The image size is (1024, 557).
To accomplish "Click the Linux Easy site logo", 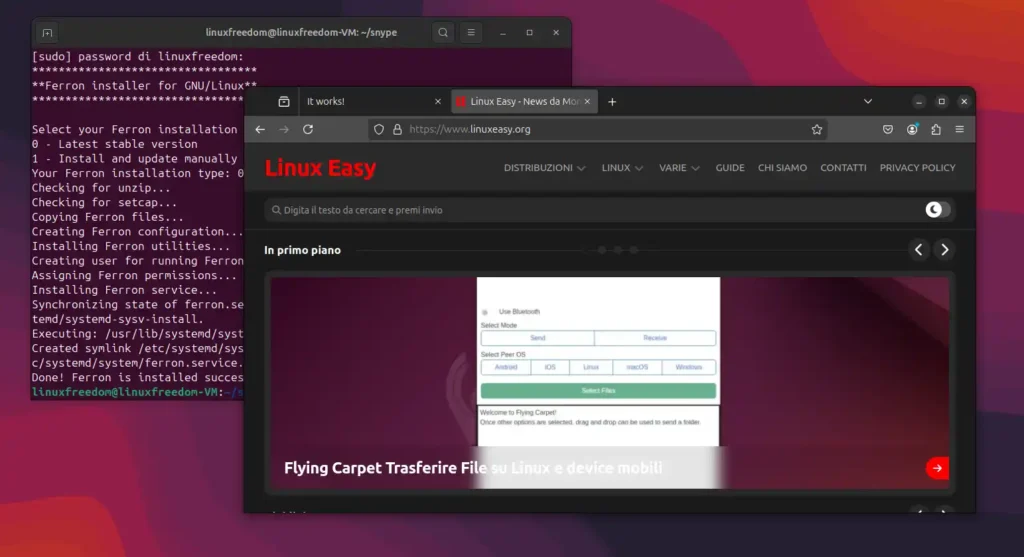I will tap(320, 168).
